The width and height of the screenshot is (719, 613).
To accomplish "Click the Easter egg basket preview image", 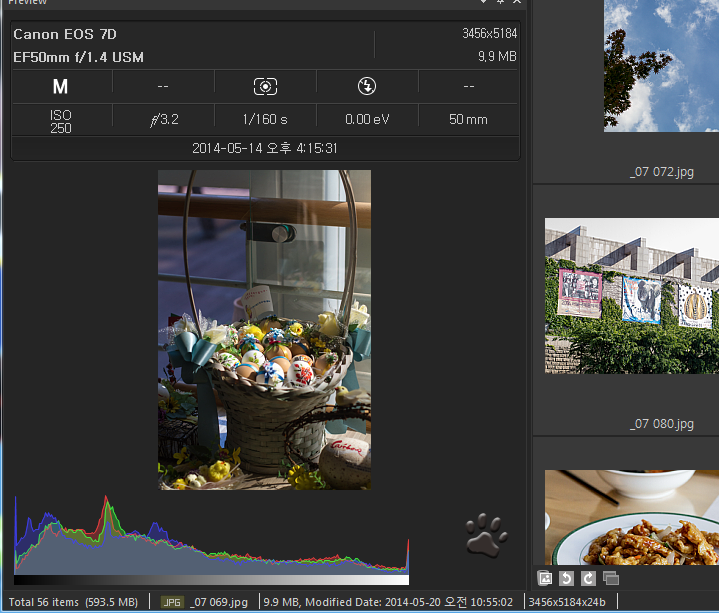I will [265, 330].
